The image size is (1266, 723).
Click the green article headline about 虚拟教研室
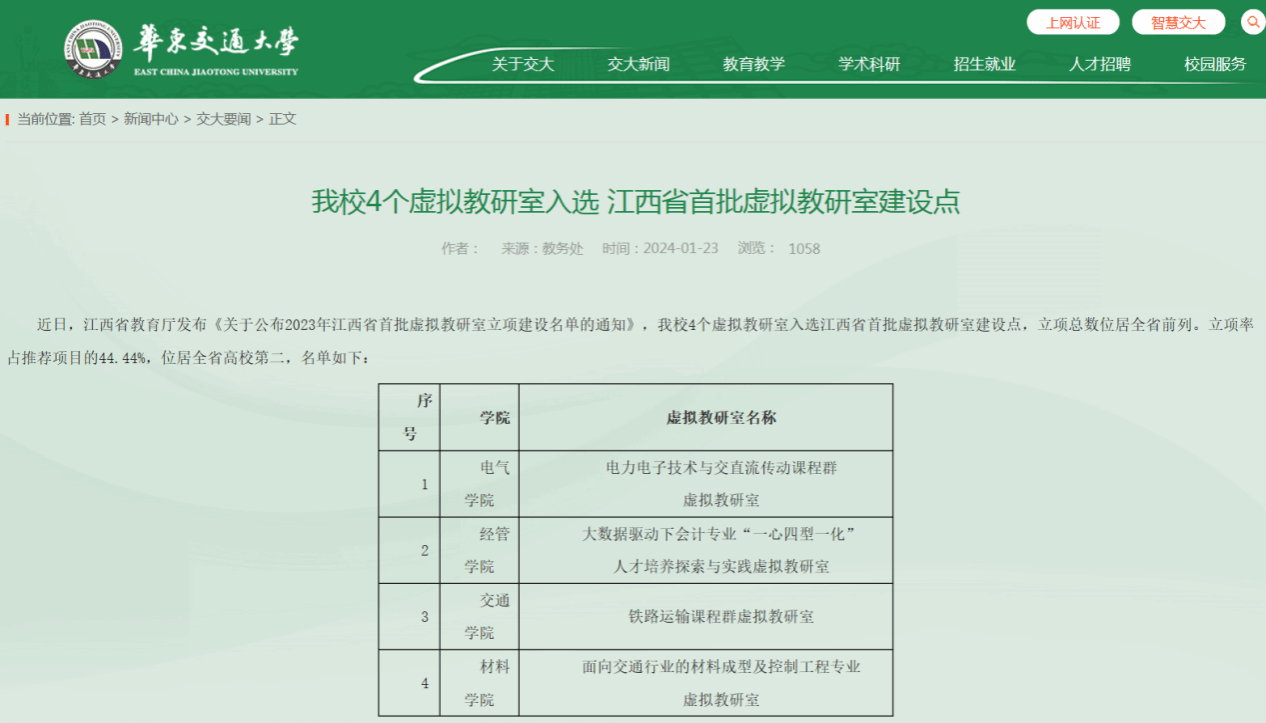pos(635,202)
